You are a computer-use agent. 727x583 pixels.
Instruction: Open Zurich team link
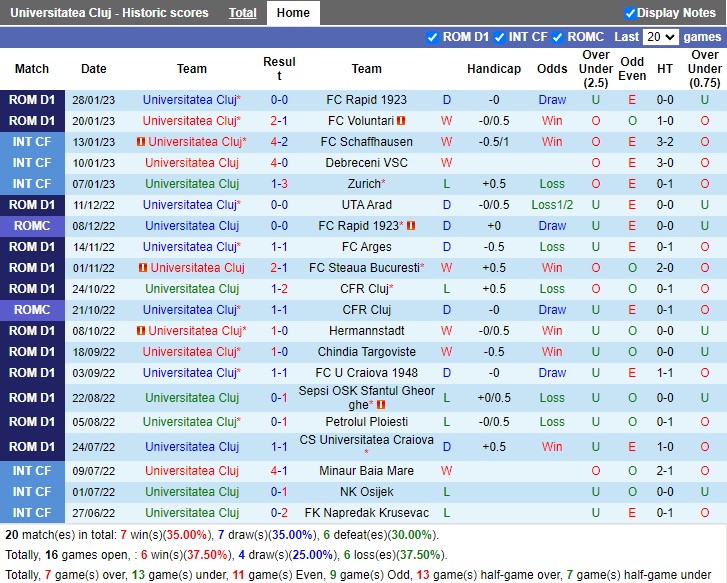(x=363, y=184)
